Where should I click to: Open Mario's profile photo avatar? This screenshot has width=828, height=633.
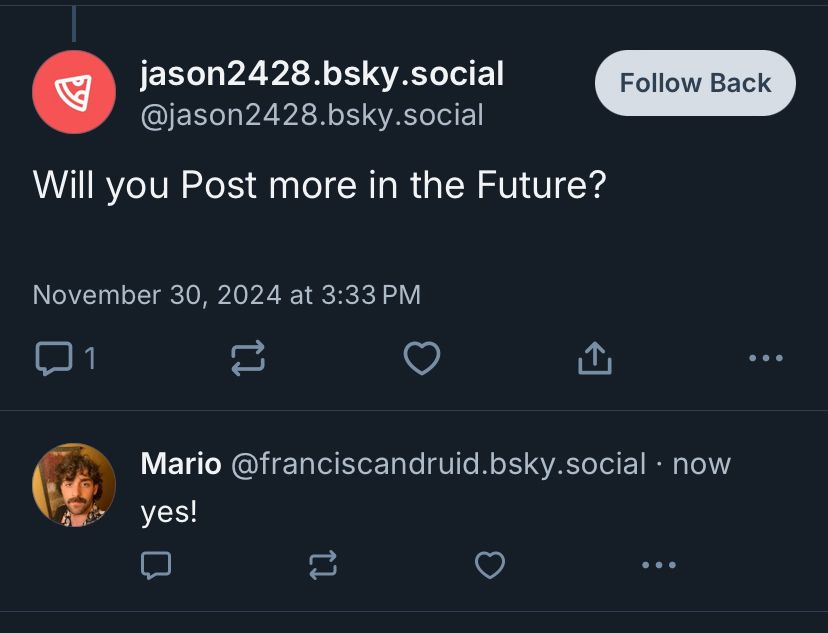tap(74, 485)
